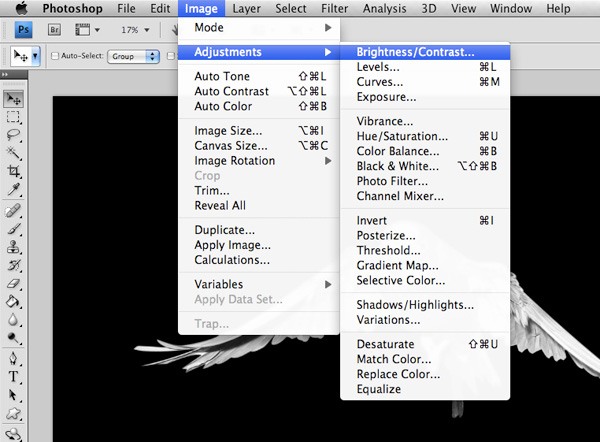Select the Healing Brush tool
The image size is (600, 442).
14,211
